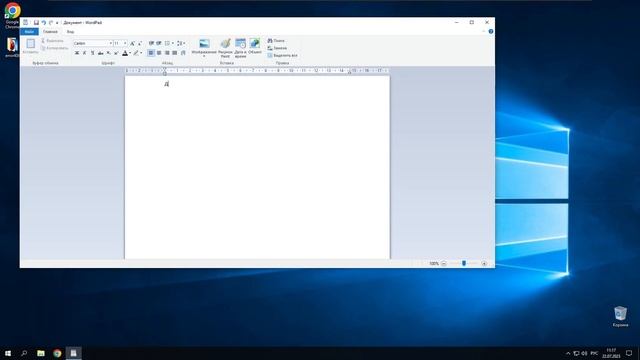This screenshot has width=640, height=360.
Task: Click the decrease indent icon
Action: pyautogui.click(x=151, y=43)
